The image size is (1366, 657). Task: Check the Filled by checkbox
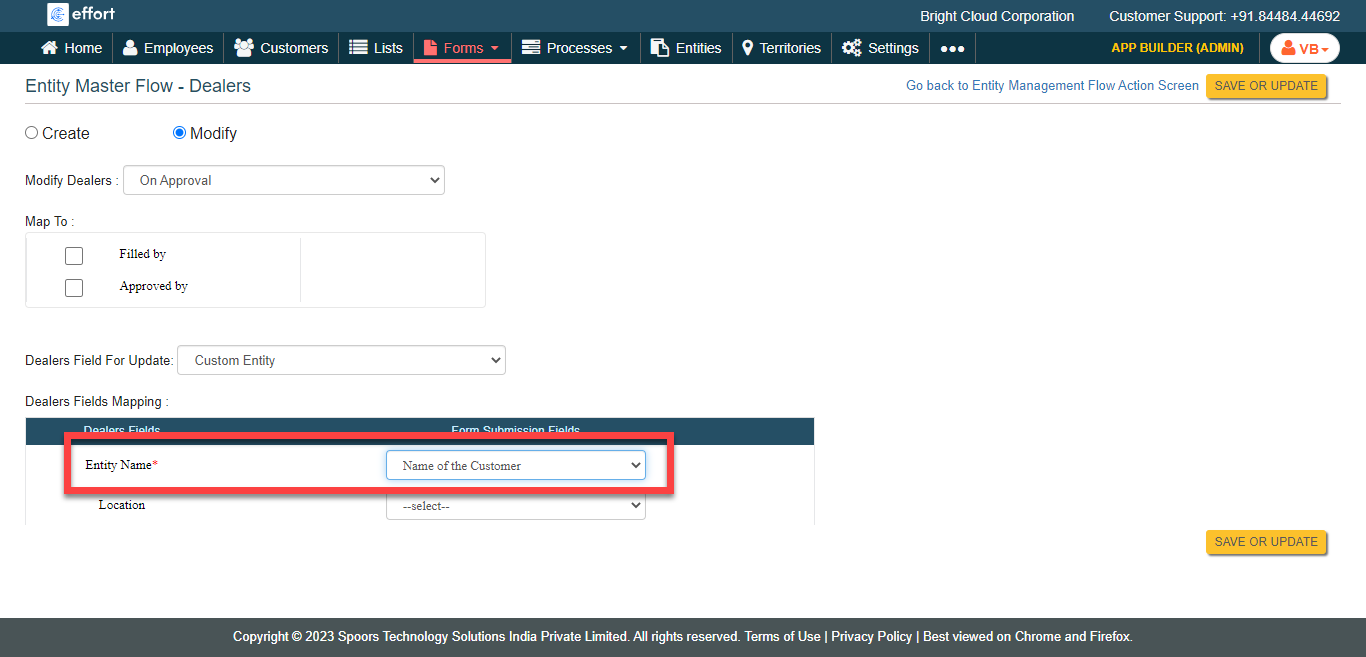tap(74, 256)
